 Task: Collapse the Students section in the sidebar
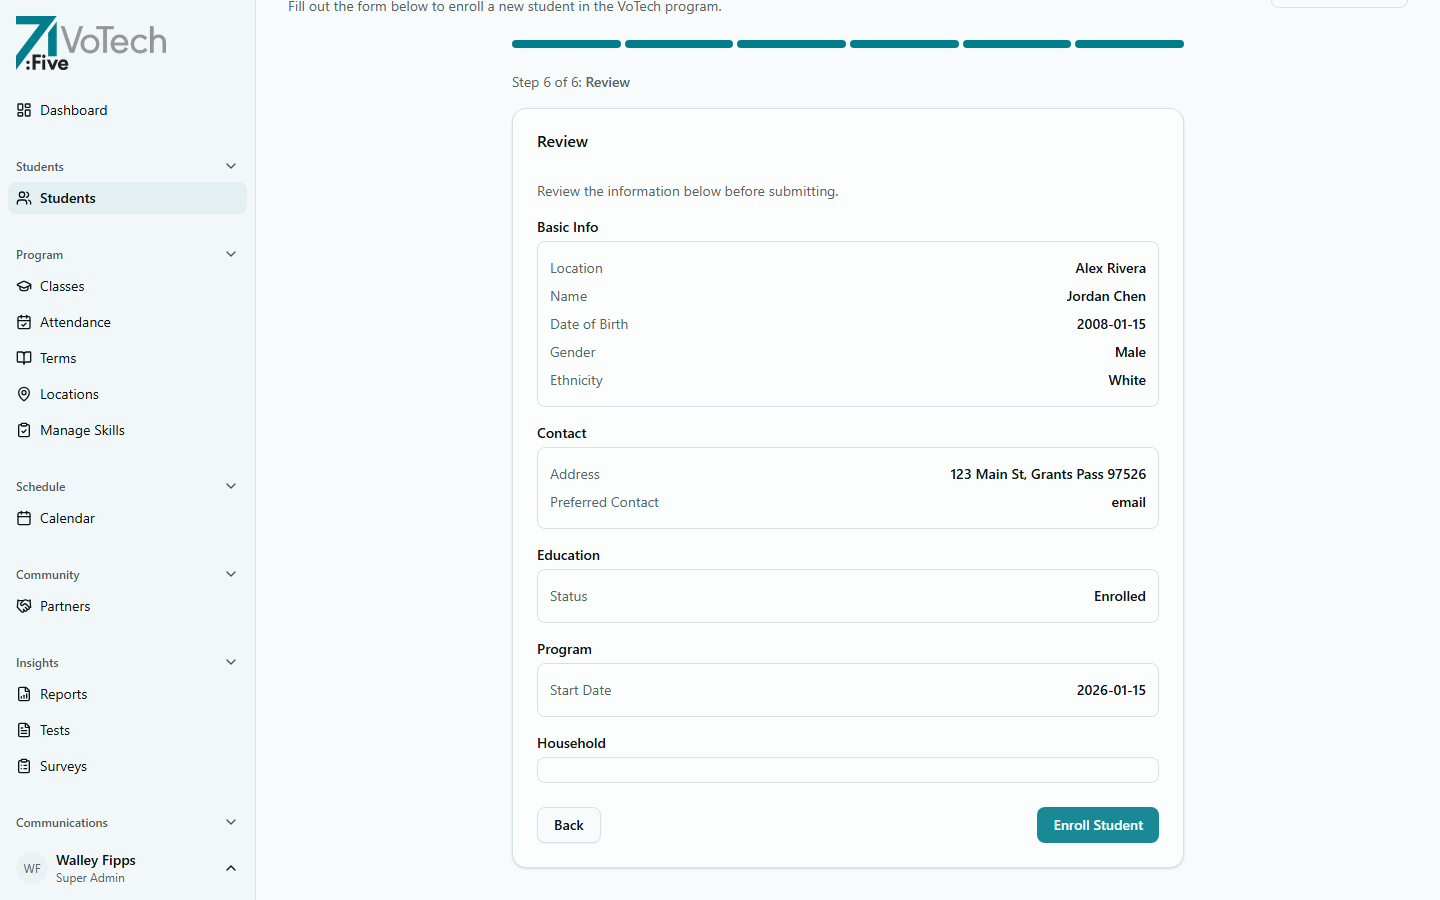pyautogui.click(x=230, y=166)
